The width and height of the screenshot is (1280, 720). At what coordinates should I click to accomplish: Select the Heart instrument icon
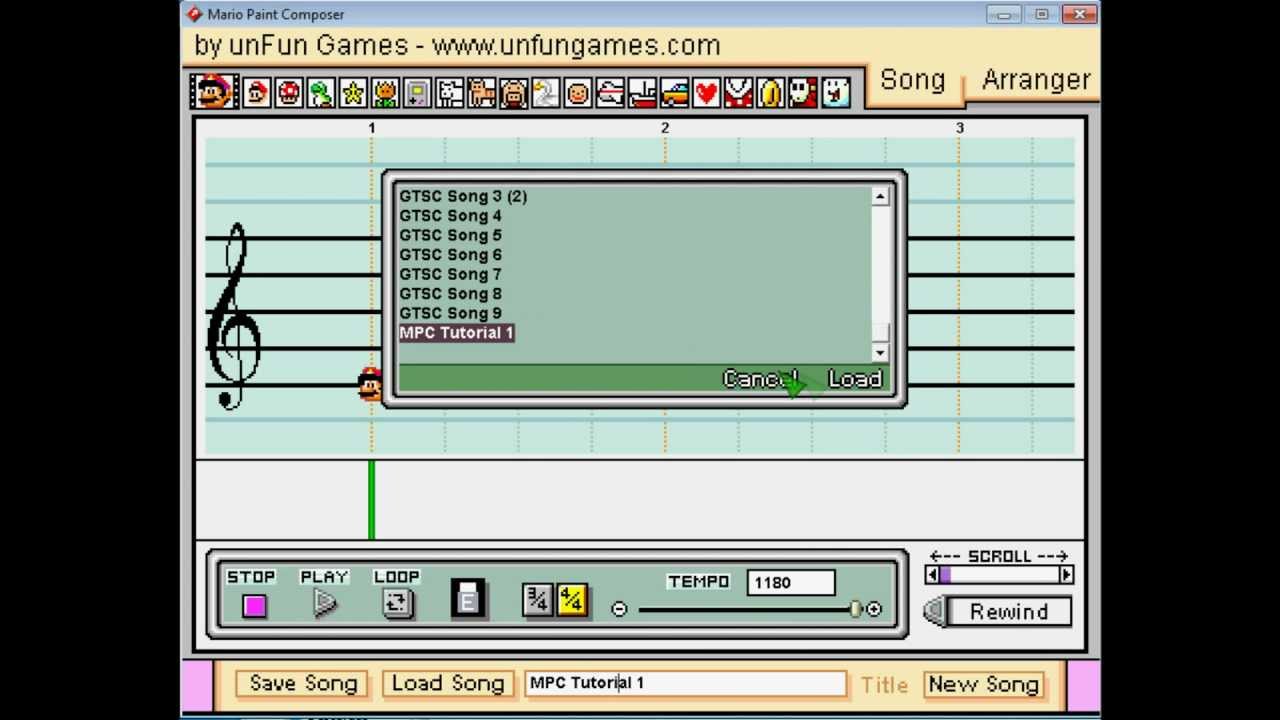pyautogui.click(x=706, y=94)
